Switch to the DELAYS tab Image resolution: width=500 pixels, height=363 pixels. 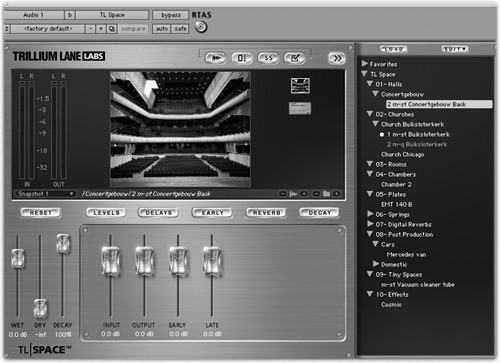point(159,213)
